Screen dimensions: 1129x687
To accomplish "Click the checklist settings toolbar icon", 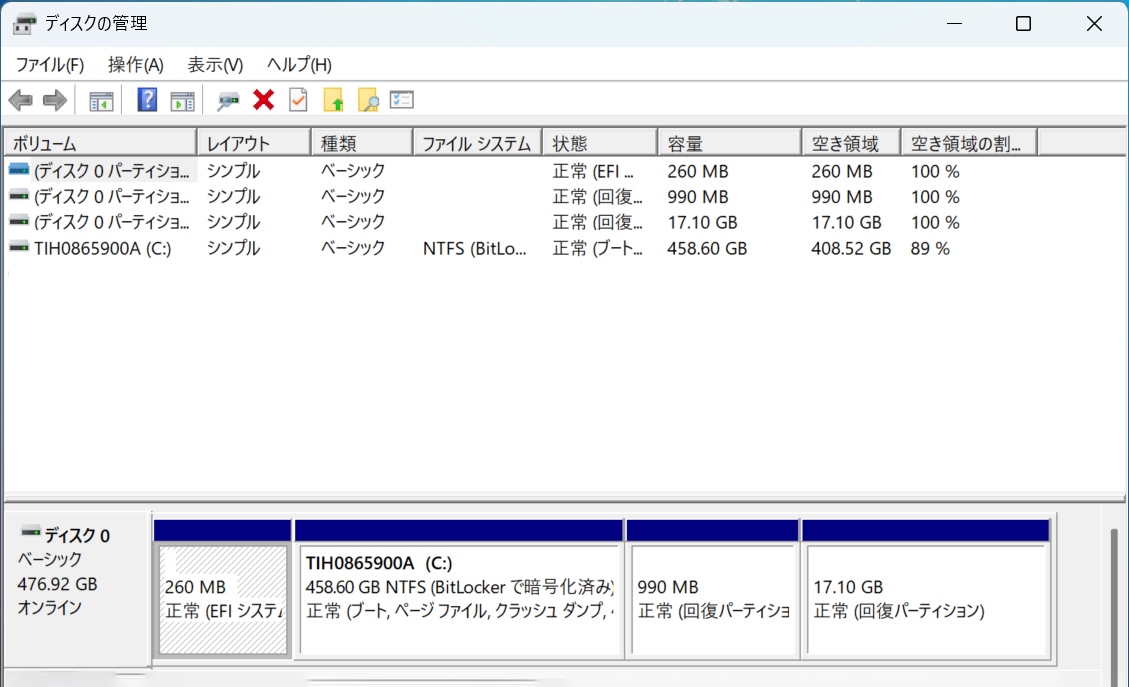I will (402, 100).
